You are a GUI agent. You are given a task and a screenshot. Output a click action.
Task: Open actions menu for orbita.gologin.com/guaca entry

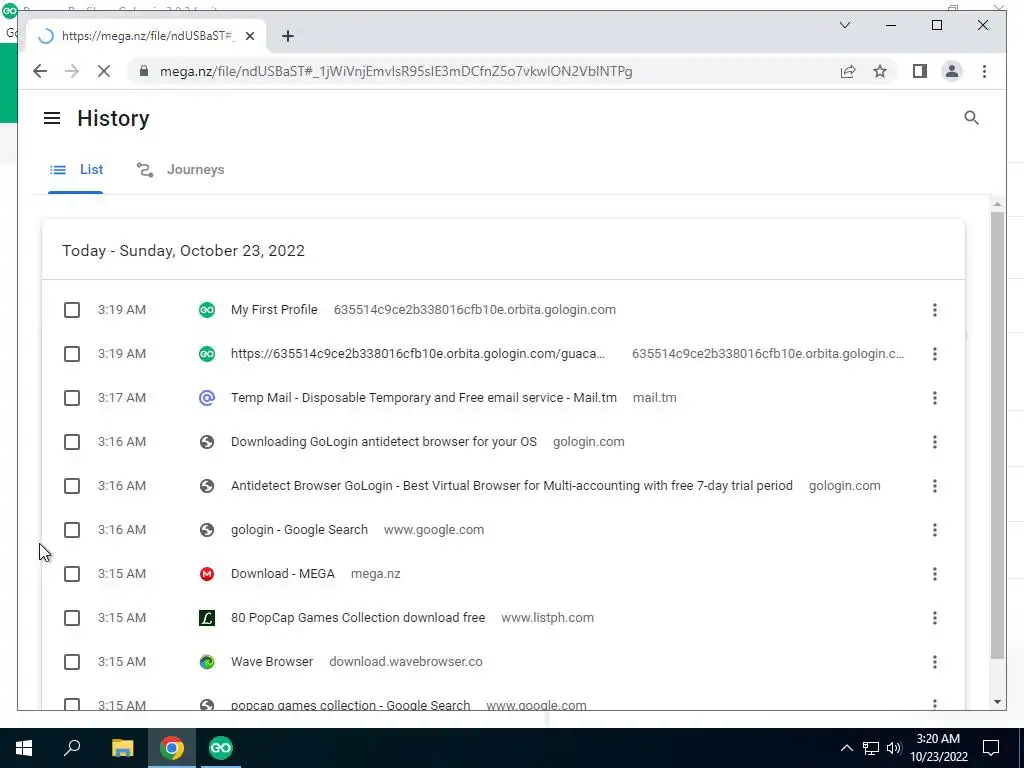coord(935,354)
